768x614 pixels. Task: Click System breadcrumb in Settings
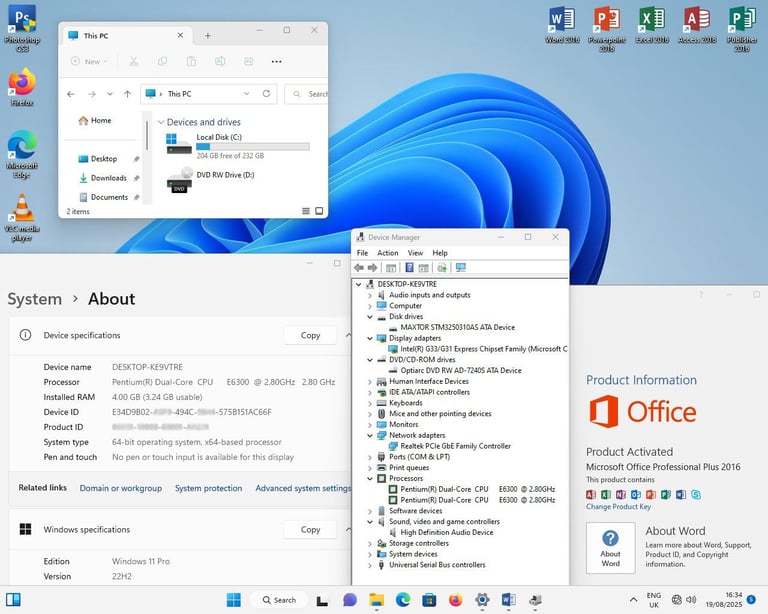click(34, 299)
